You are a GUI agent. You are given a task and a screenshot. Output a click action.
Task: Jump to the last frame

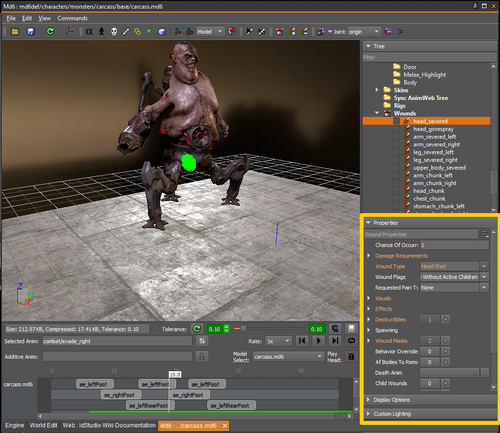(x=335, y=341)
